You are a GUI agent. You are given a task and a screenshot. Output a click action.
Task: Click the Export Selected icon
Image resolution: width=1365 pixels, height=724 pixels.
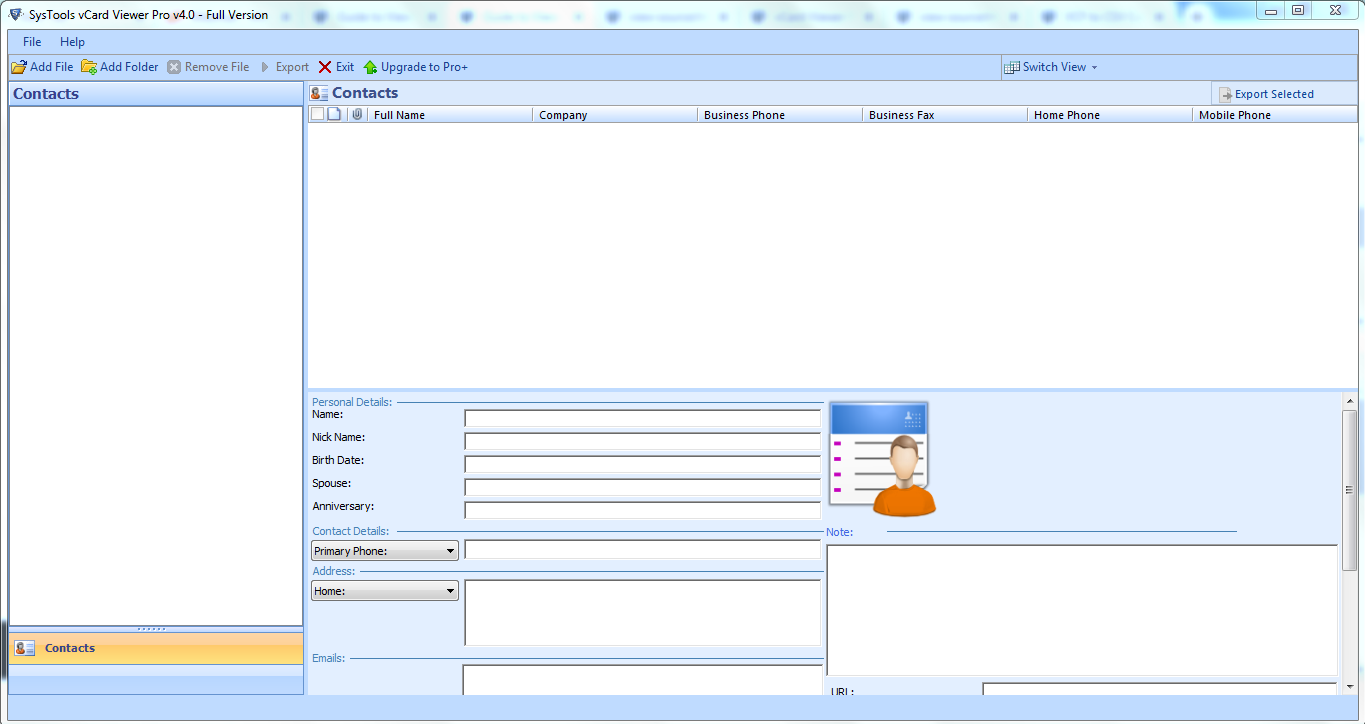pyautogui.click(x=1225, y=94)
